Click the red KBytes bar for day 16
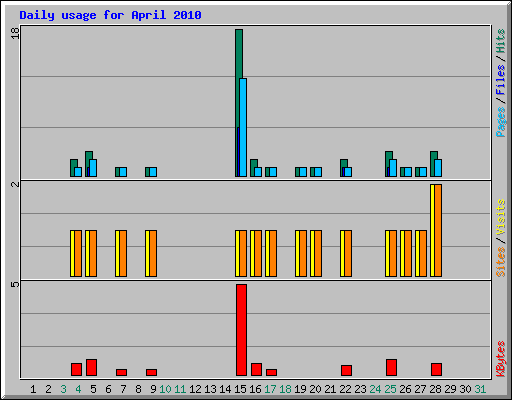 pyautogui.click(x=256, y=369)
